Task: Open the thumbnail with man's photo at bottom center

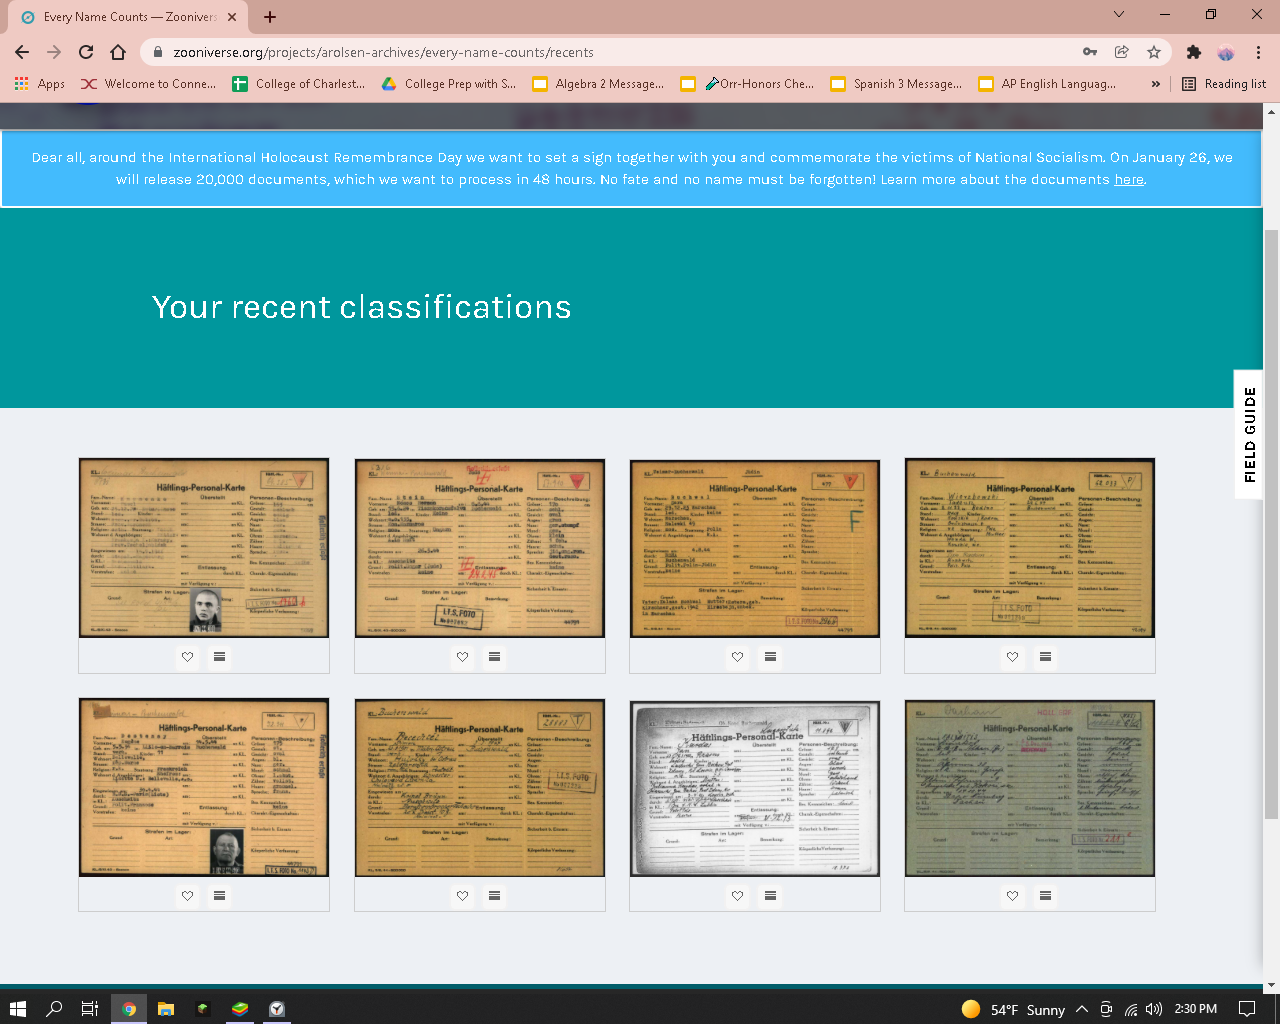Action: 204,548
